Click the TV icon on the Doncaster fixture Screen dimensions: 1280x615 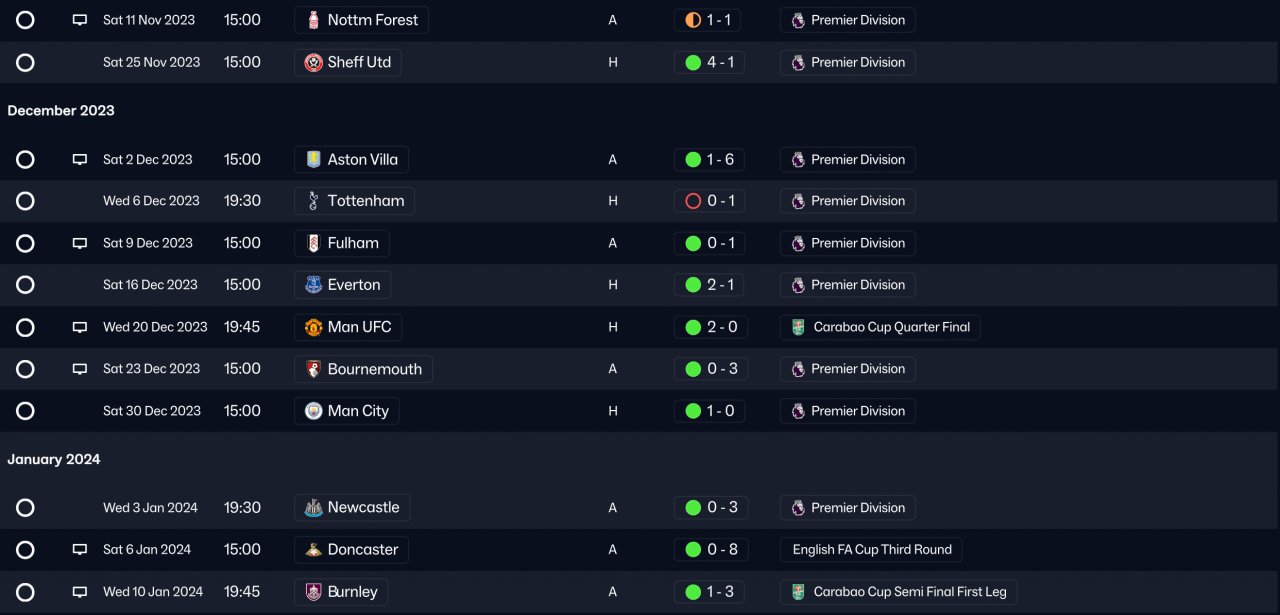tap(80, 550)
